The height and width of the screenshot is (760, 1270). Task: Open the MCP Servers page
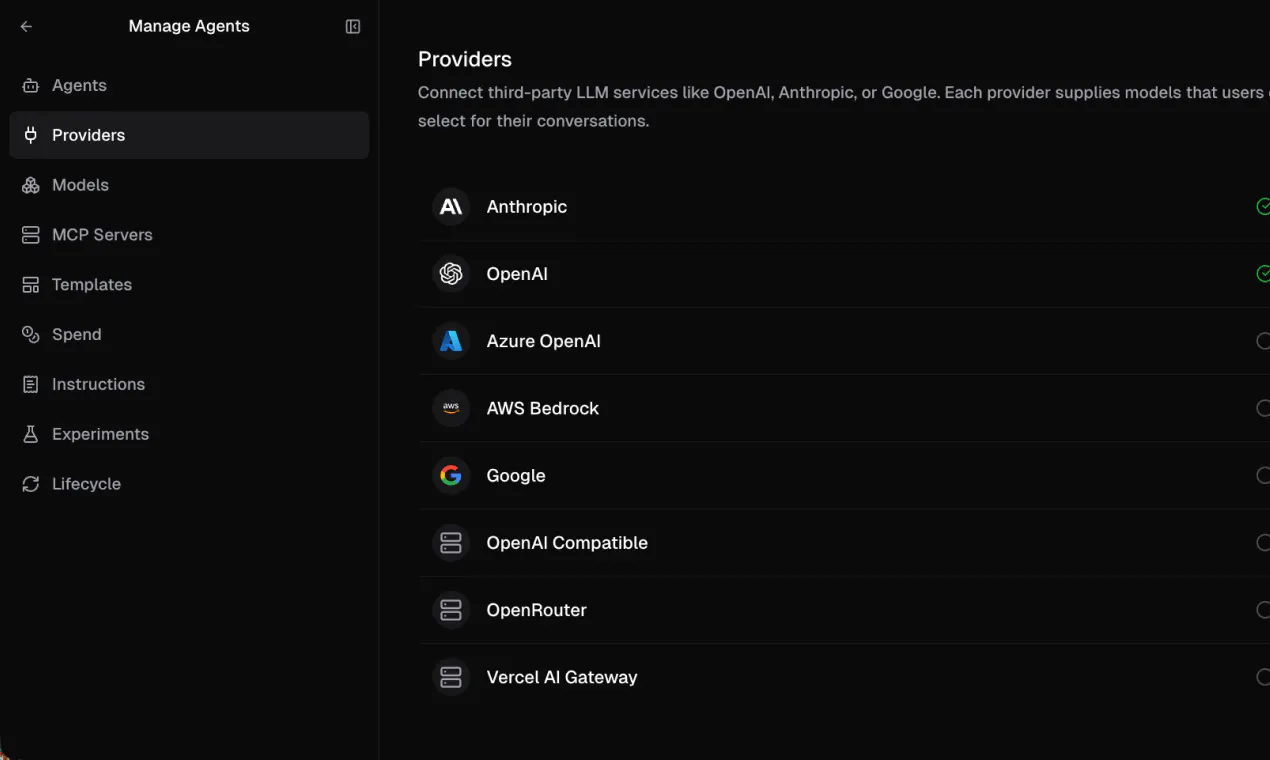pos(189,235)
